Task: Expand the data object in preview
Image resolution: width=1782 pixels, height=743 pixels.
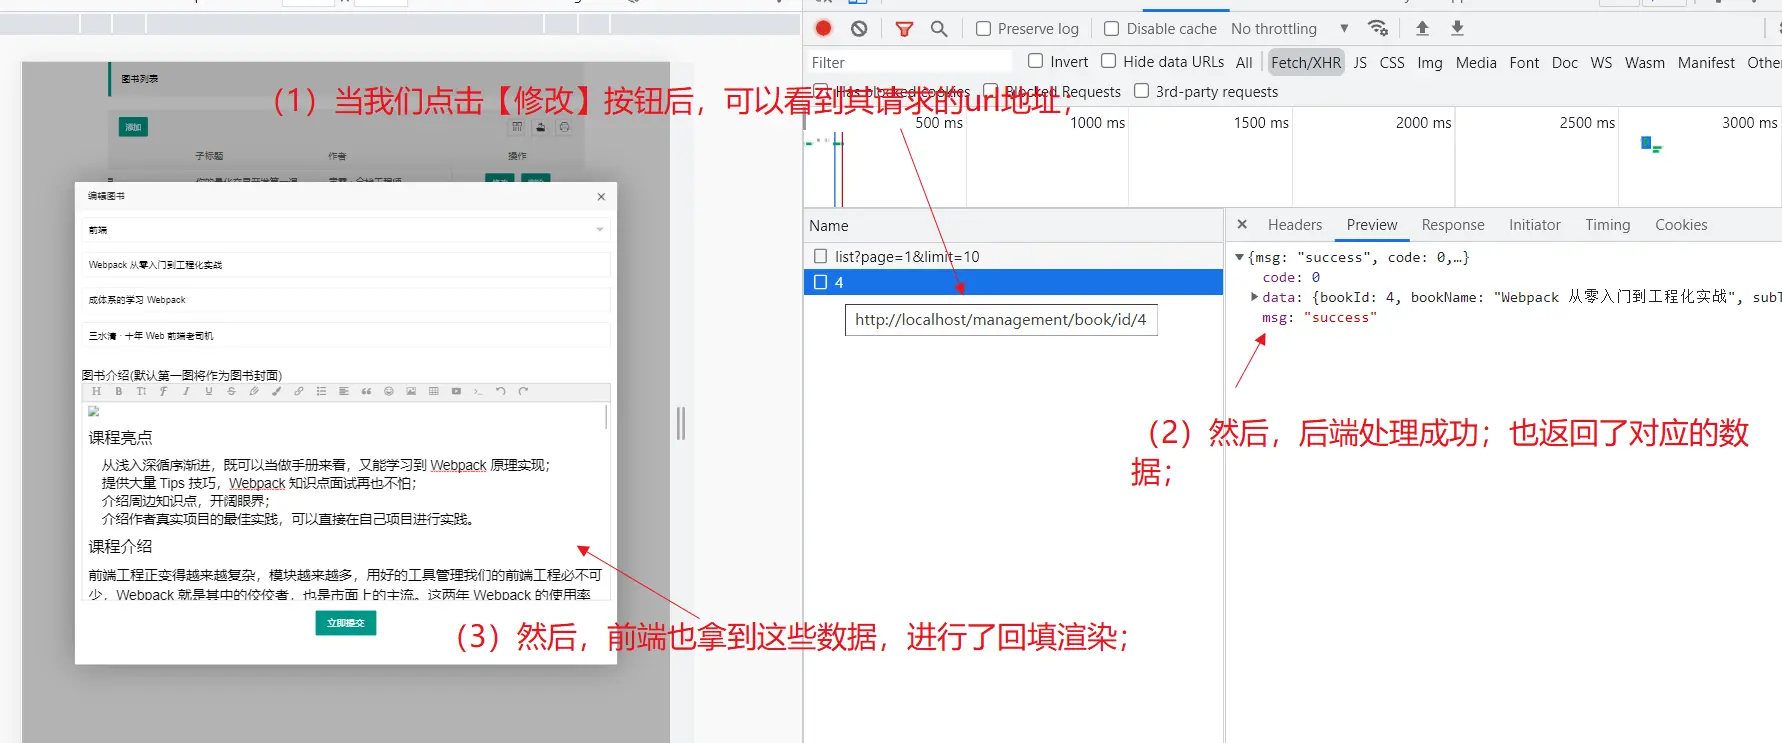Action: pyautogui.click(x=1254, y=297)
